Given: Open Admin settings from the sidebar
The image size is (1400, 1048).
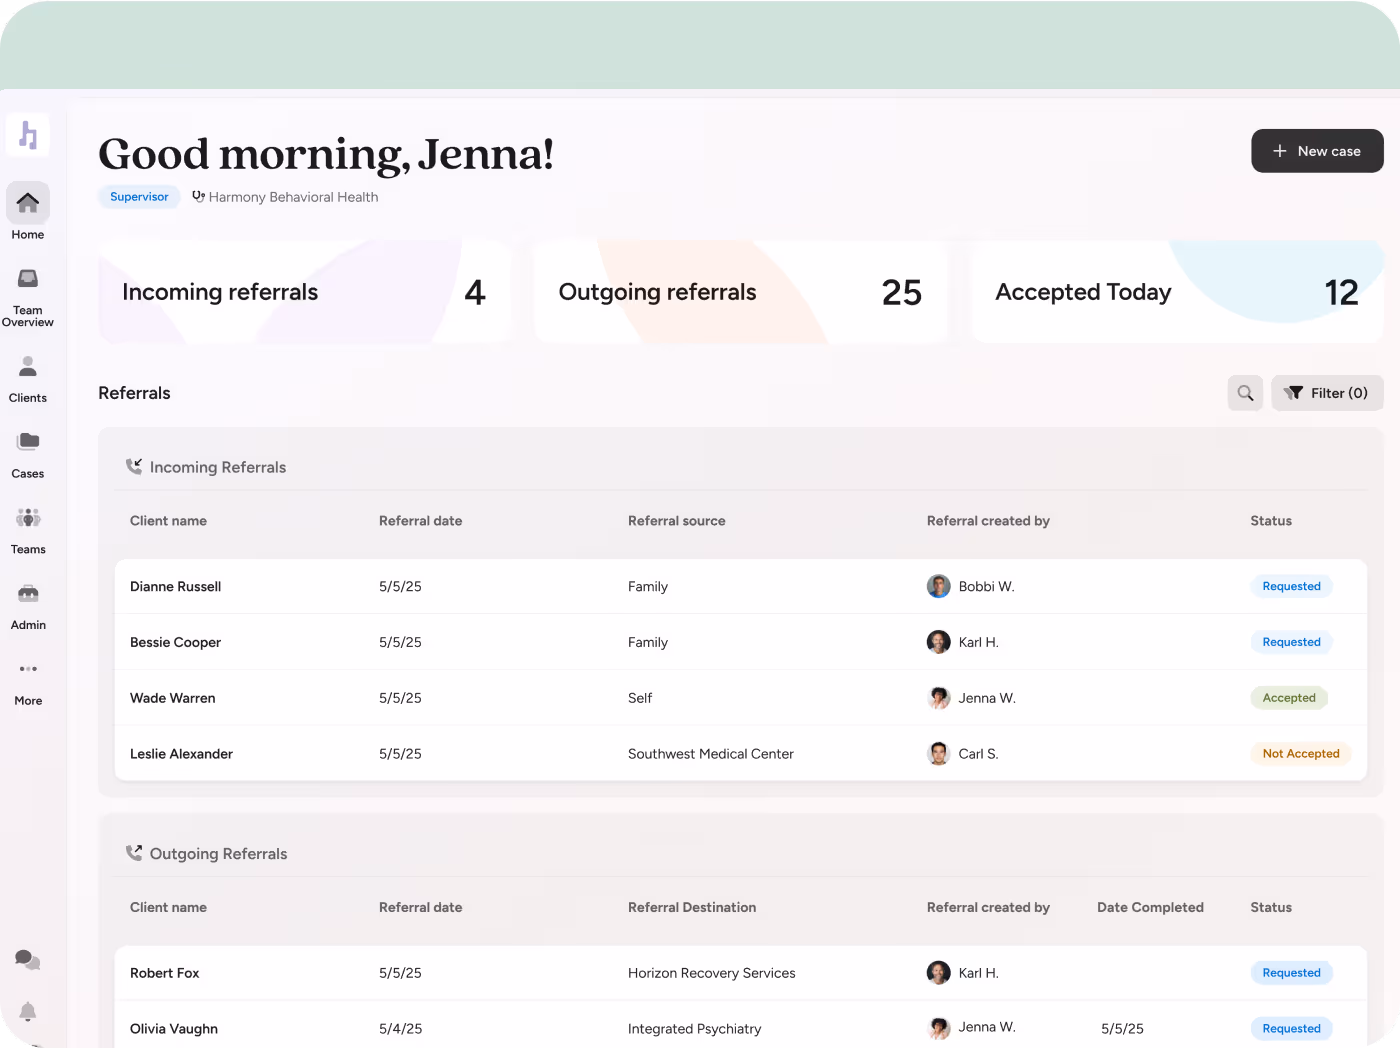Looking at the screenshot, I should [27, 593].
